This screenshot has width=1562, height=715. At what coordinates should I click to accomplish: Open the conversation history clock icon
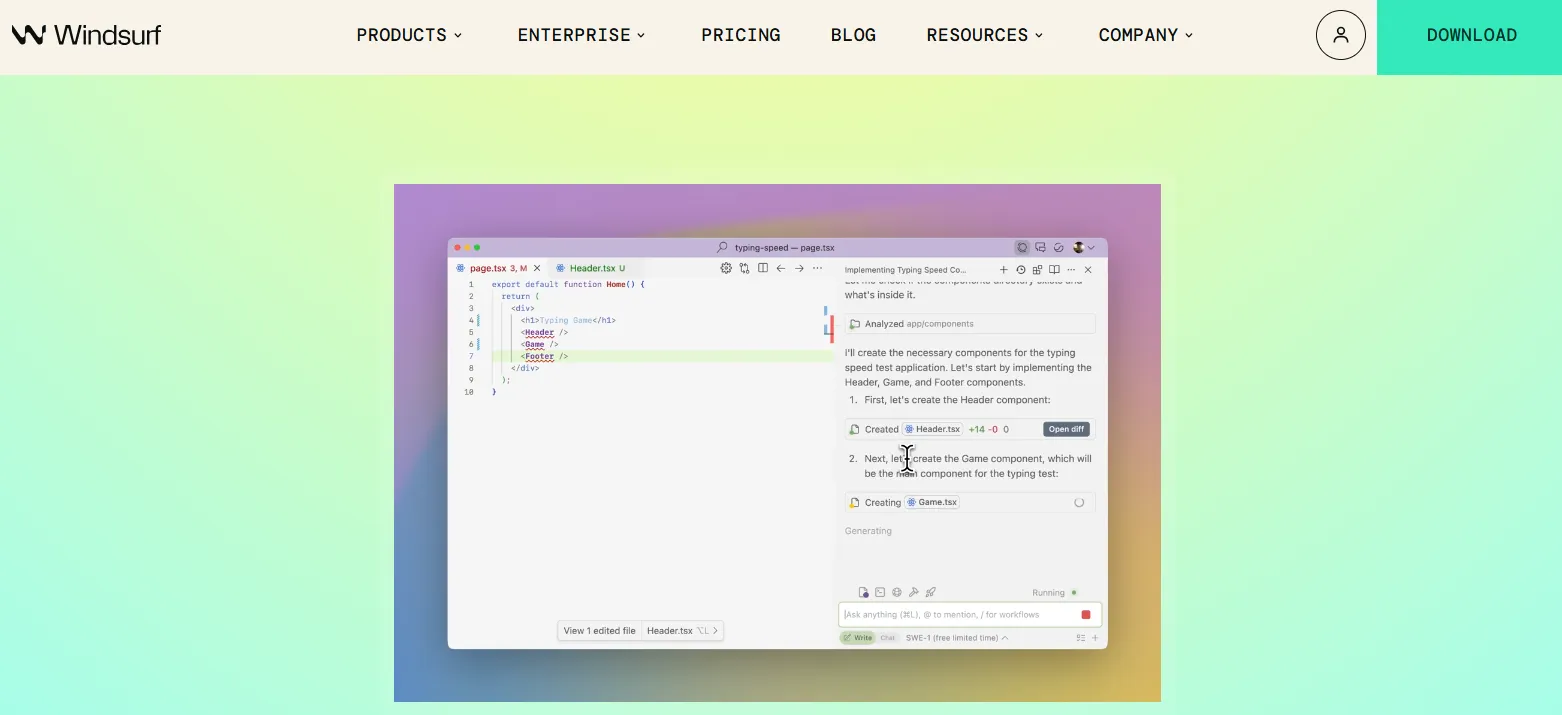[x=1021, y=270]
